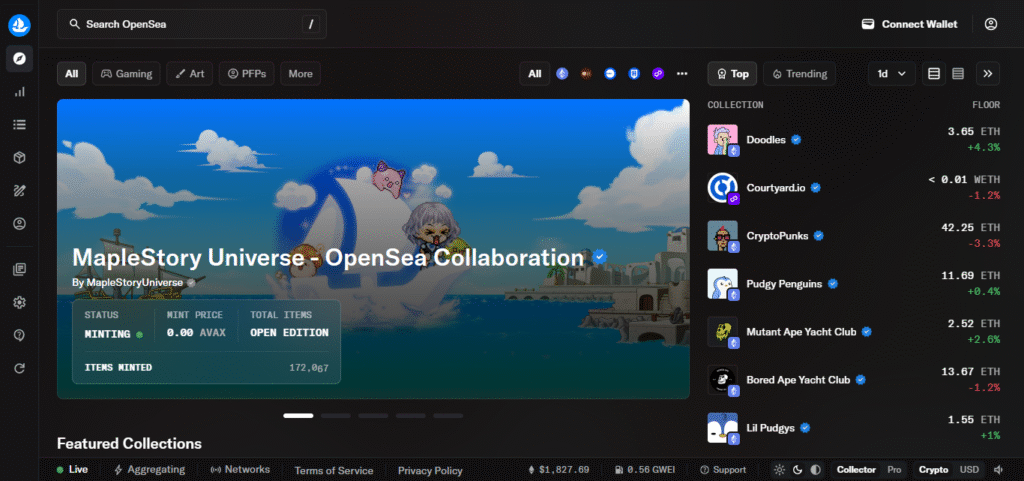This screenshot has width=1024, height=481.
Task: Click the circular arrow icon in sidebar
Action: click(20, 368)
